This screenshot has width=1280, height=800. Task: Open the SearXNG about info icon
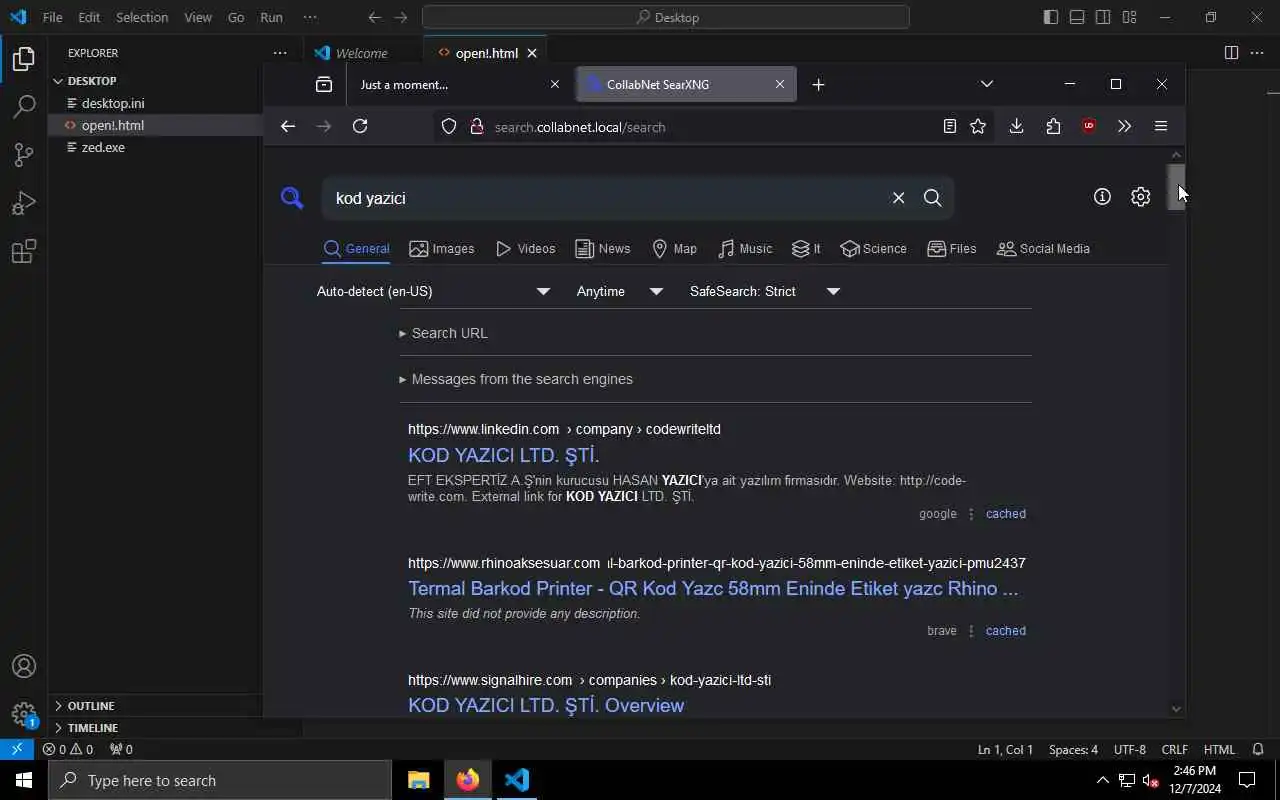tap(1102, 197)
